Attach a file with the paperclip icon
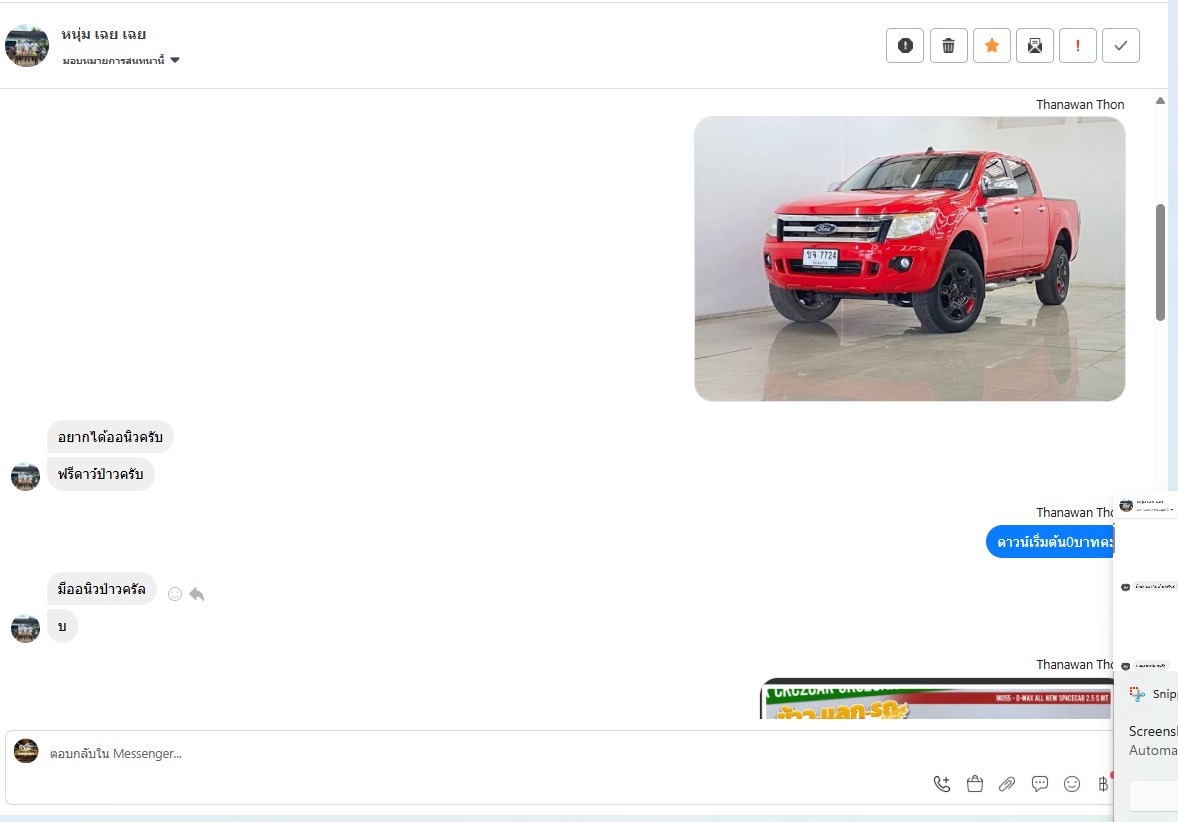The image size is (1178, 822). point(1007,784)
